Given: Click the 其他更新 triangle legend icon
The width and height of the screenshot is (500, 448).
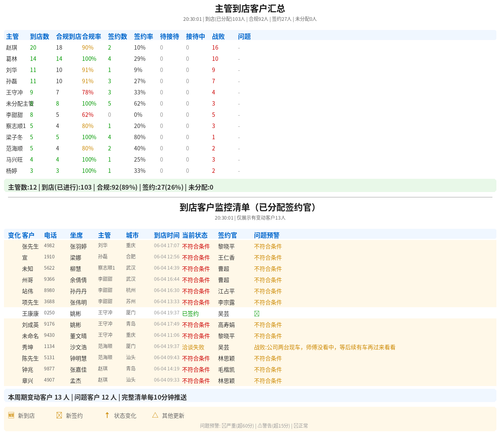Looking at the screenshot, I should click(x=155, y=415).
